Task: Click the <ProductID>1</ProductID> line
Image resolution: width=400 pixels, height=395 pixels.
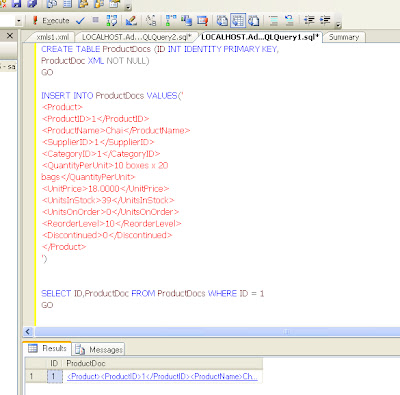Action: [x=95, y=119]
